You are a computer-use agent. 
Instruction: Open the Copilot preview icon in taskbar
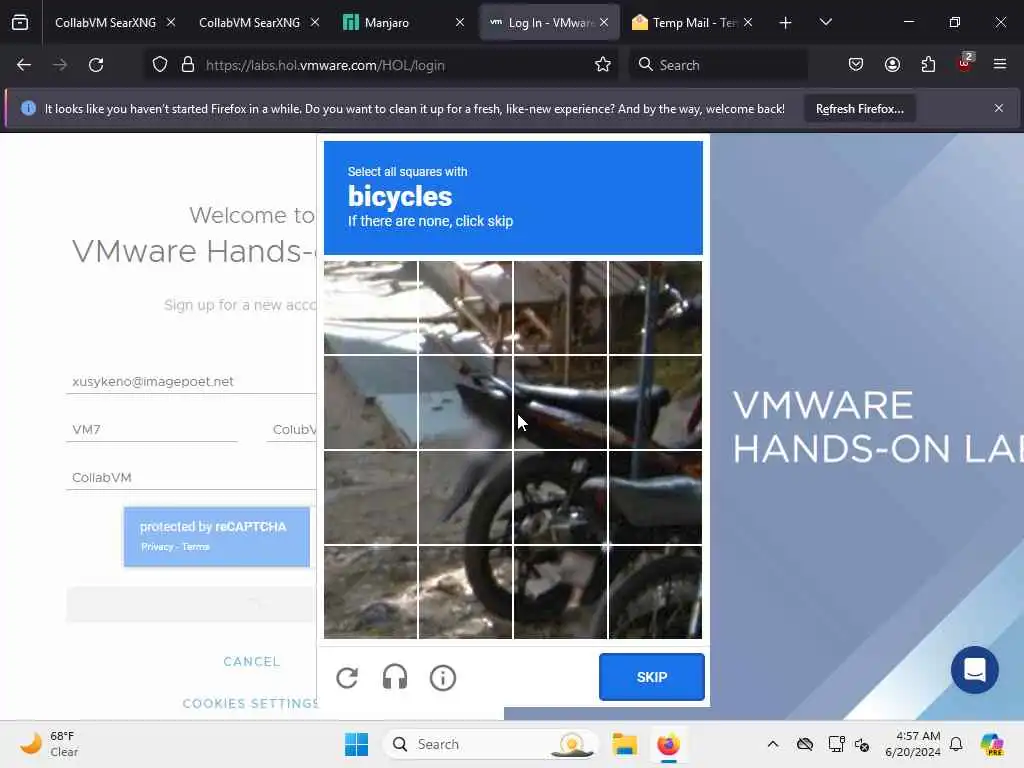(x=992, y=744)
